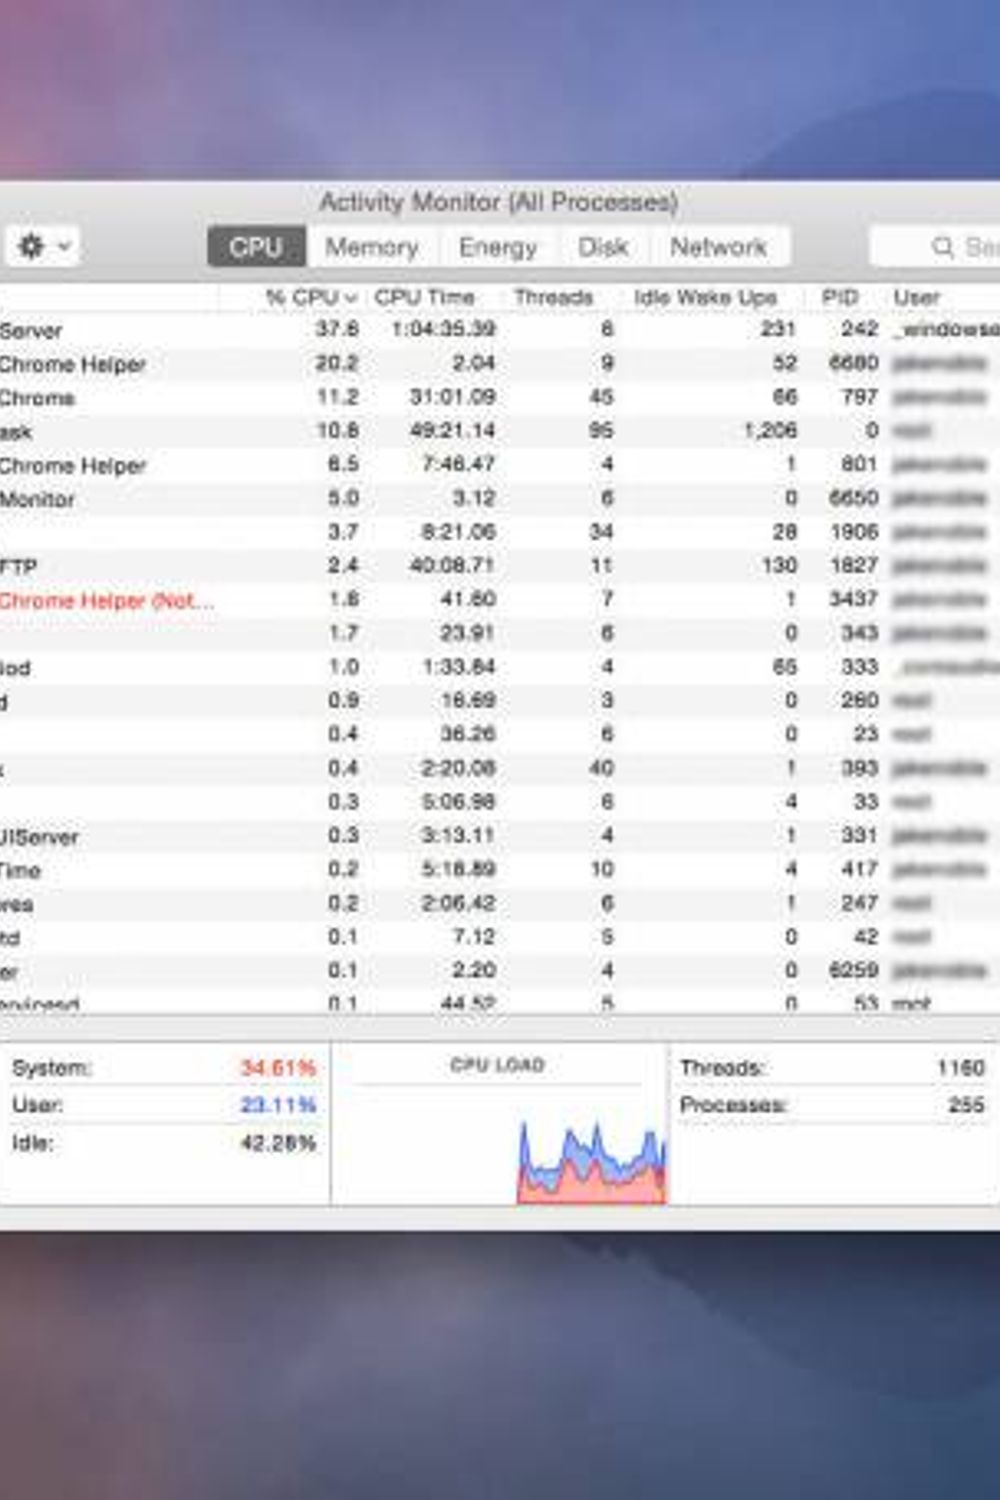Screen dimensions: 1000x1500
Task: Click the search magnifier icon
Action: click(940, 245)
